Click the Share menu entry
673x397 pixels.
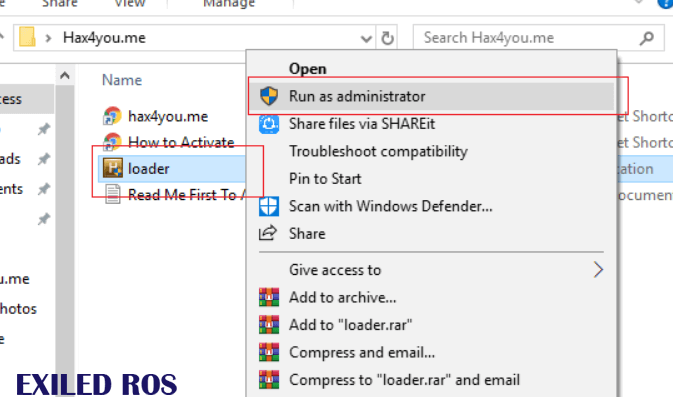point(307,234)
